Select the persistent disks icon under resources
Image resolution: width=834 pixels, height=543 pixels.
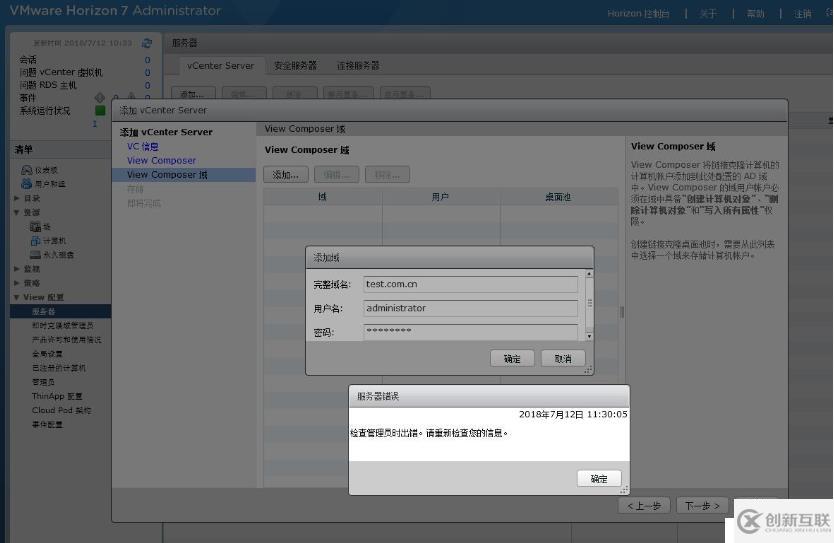click(x=36, y=255)
